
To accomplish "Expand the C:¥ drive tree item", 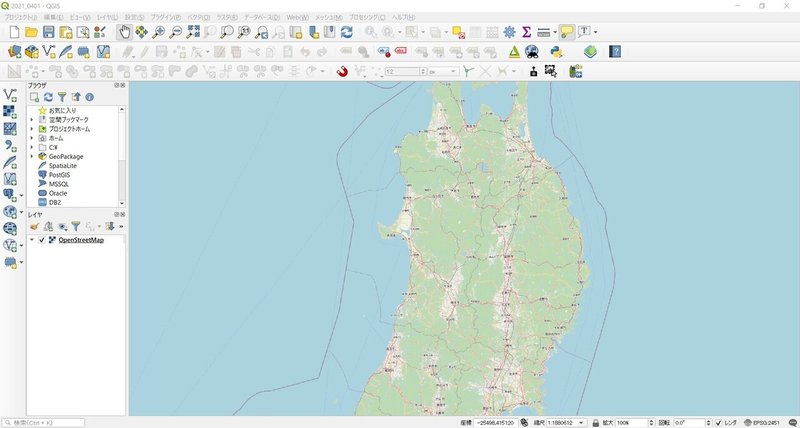I will [32, 147].
